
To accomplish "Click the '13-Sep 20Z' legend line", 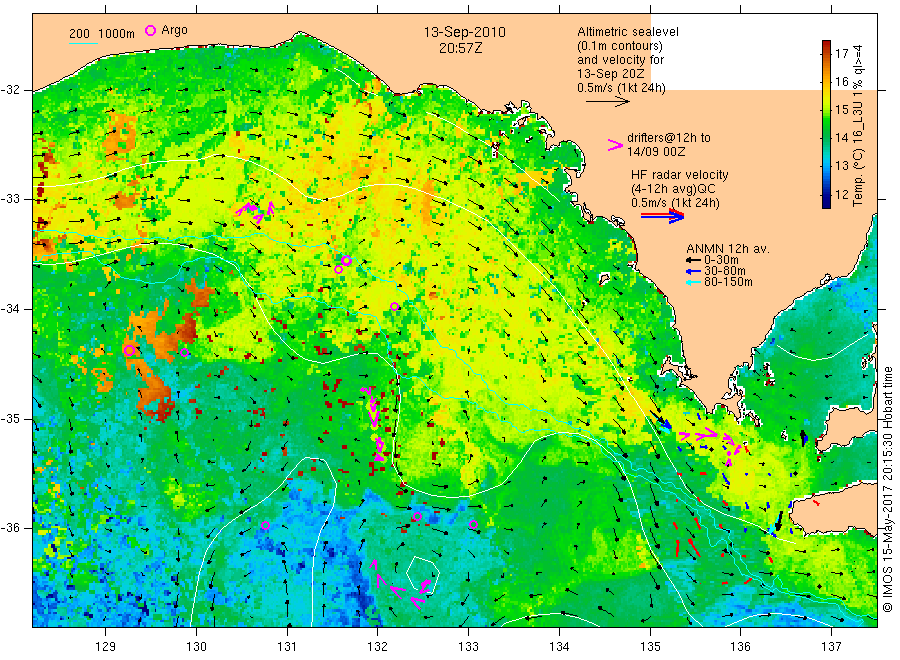I will pos(610,74).
